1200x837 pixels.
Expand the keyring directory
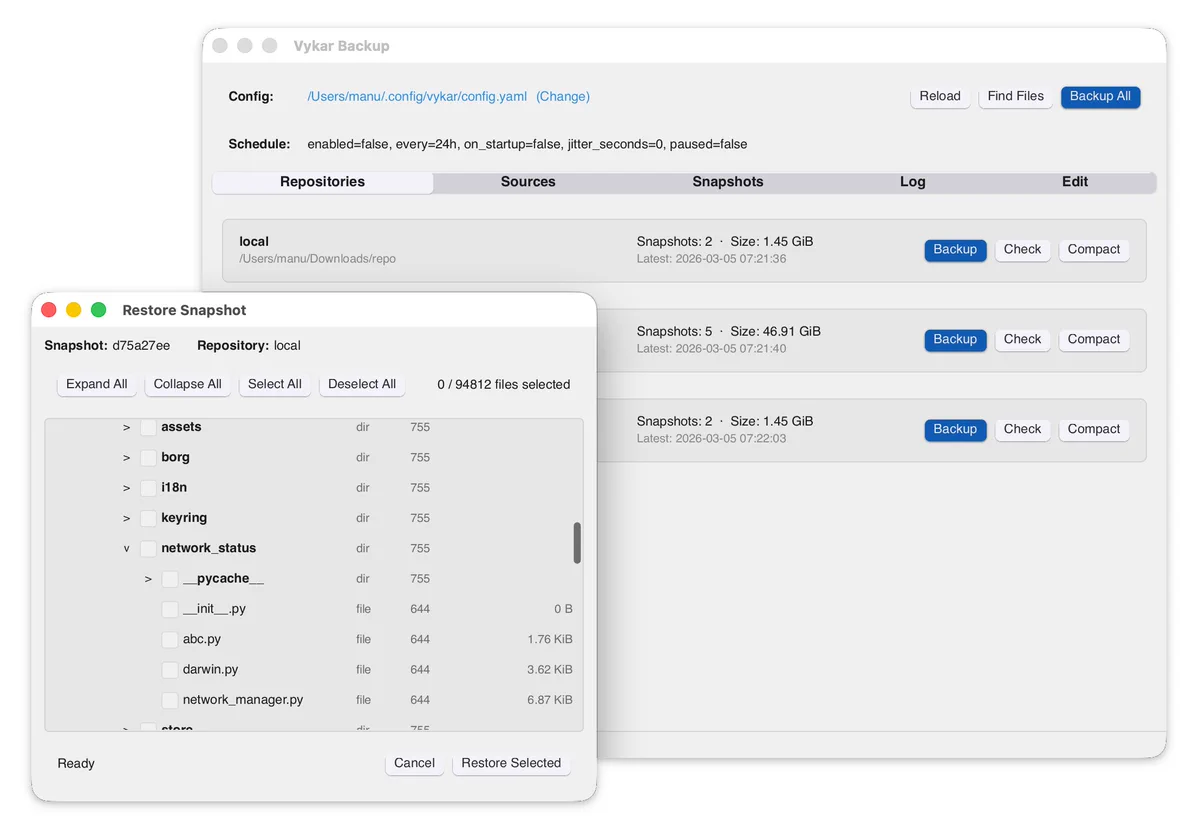pos(127,518)
